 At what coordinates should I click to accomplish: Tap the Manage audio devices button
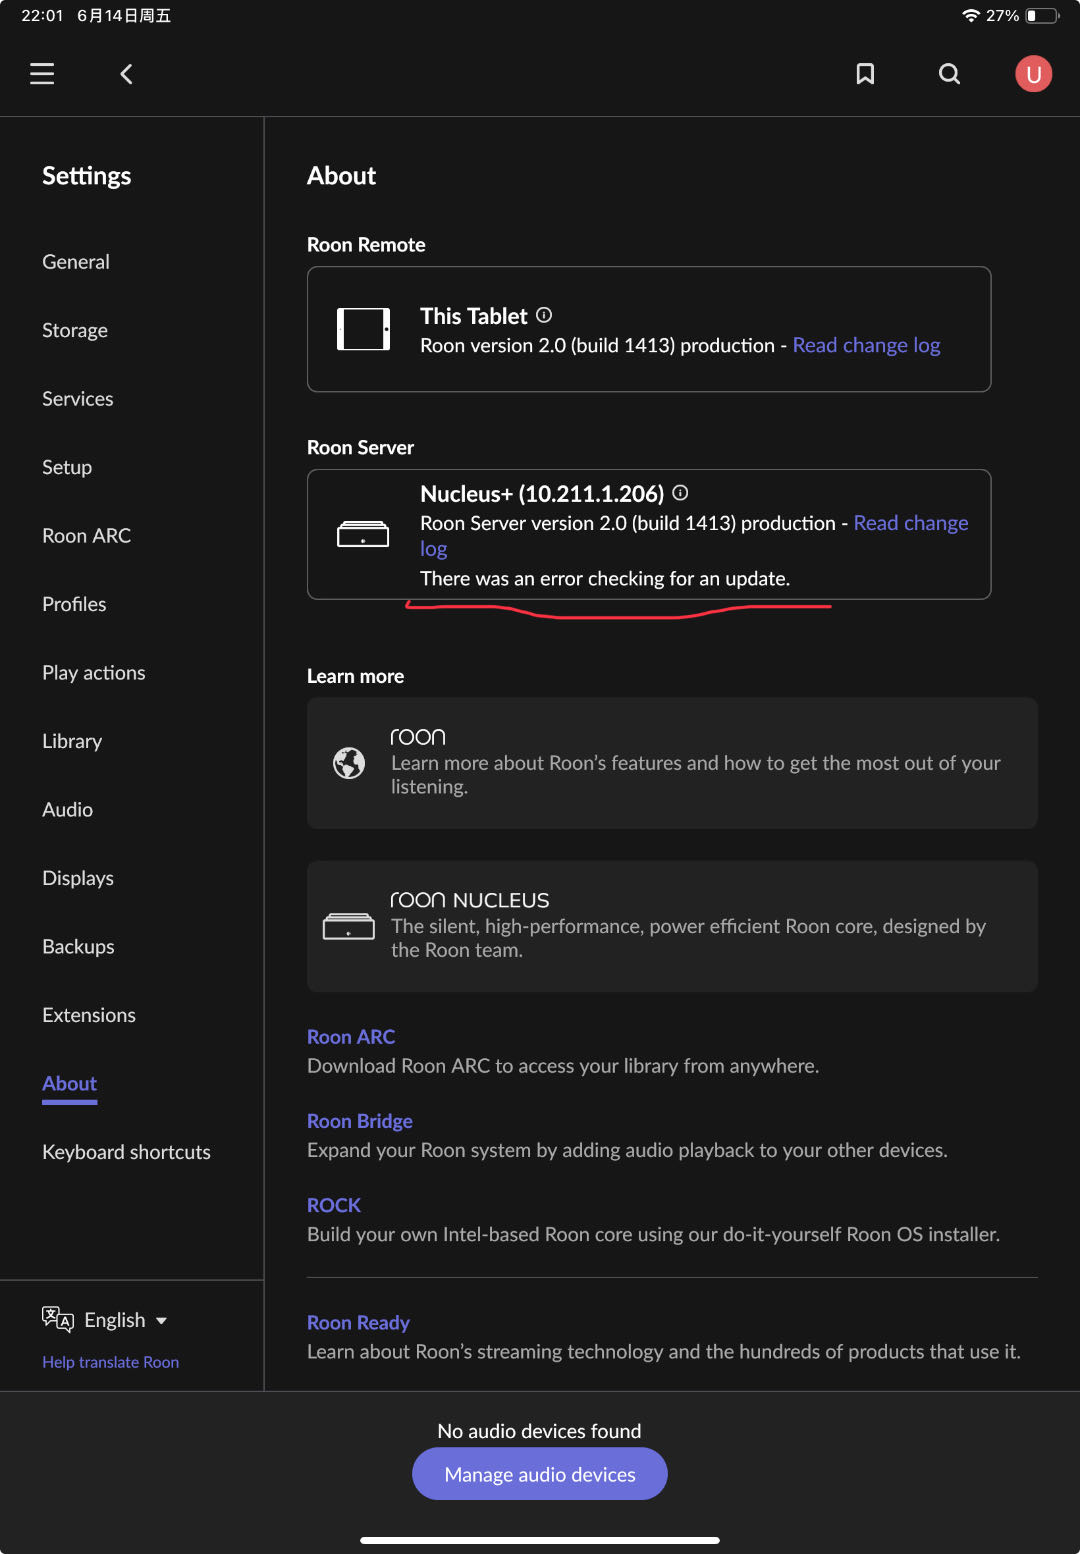pos(540,1474)
